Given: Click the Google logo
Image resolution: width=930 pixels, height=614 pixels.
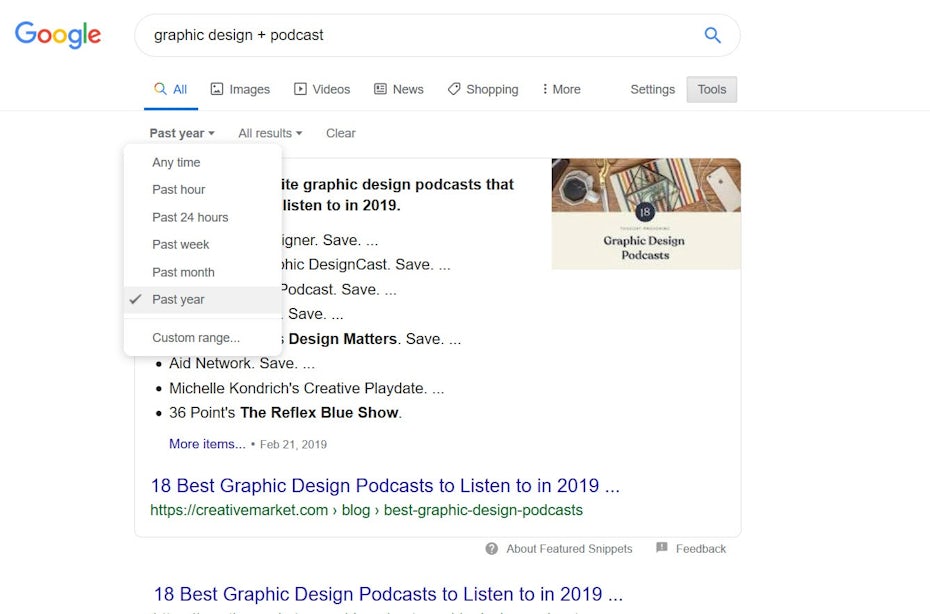Looking at the screenshot, I should [58, 35].
